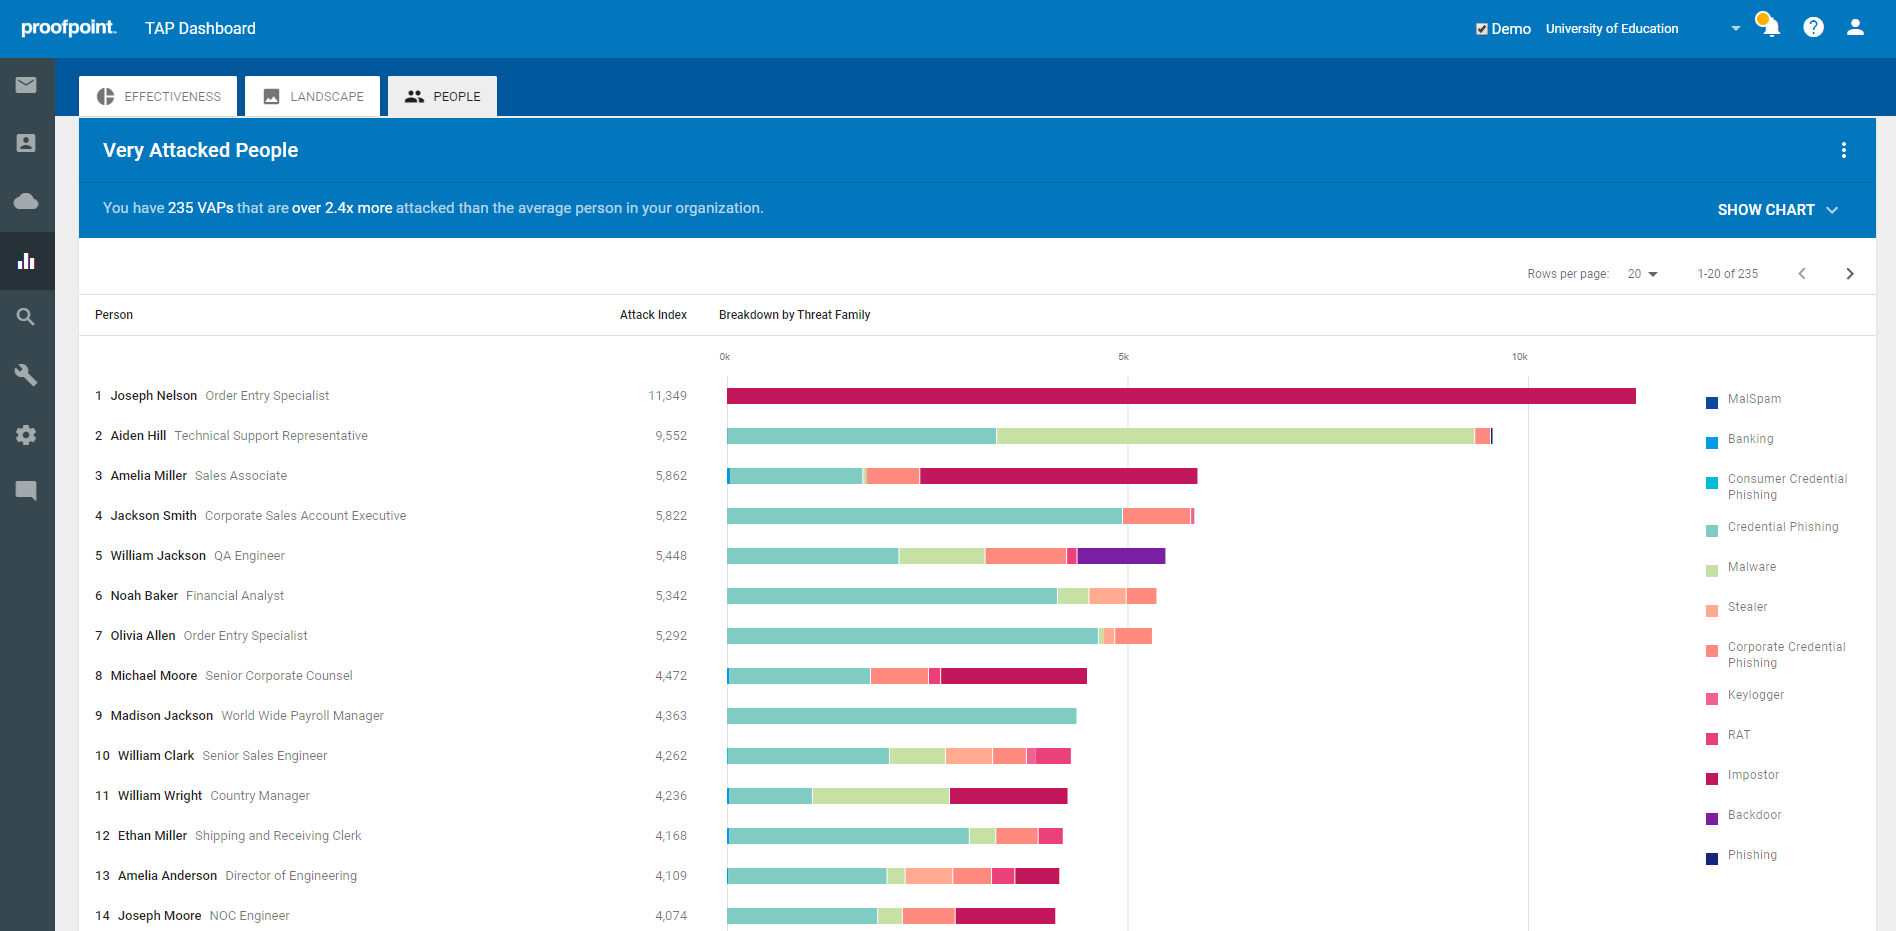Click the MalSpam legend color swatch
This screenshot has height=931, width=1896.
(1712, 402)
